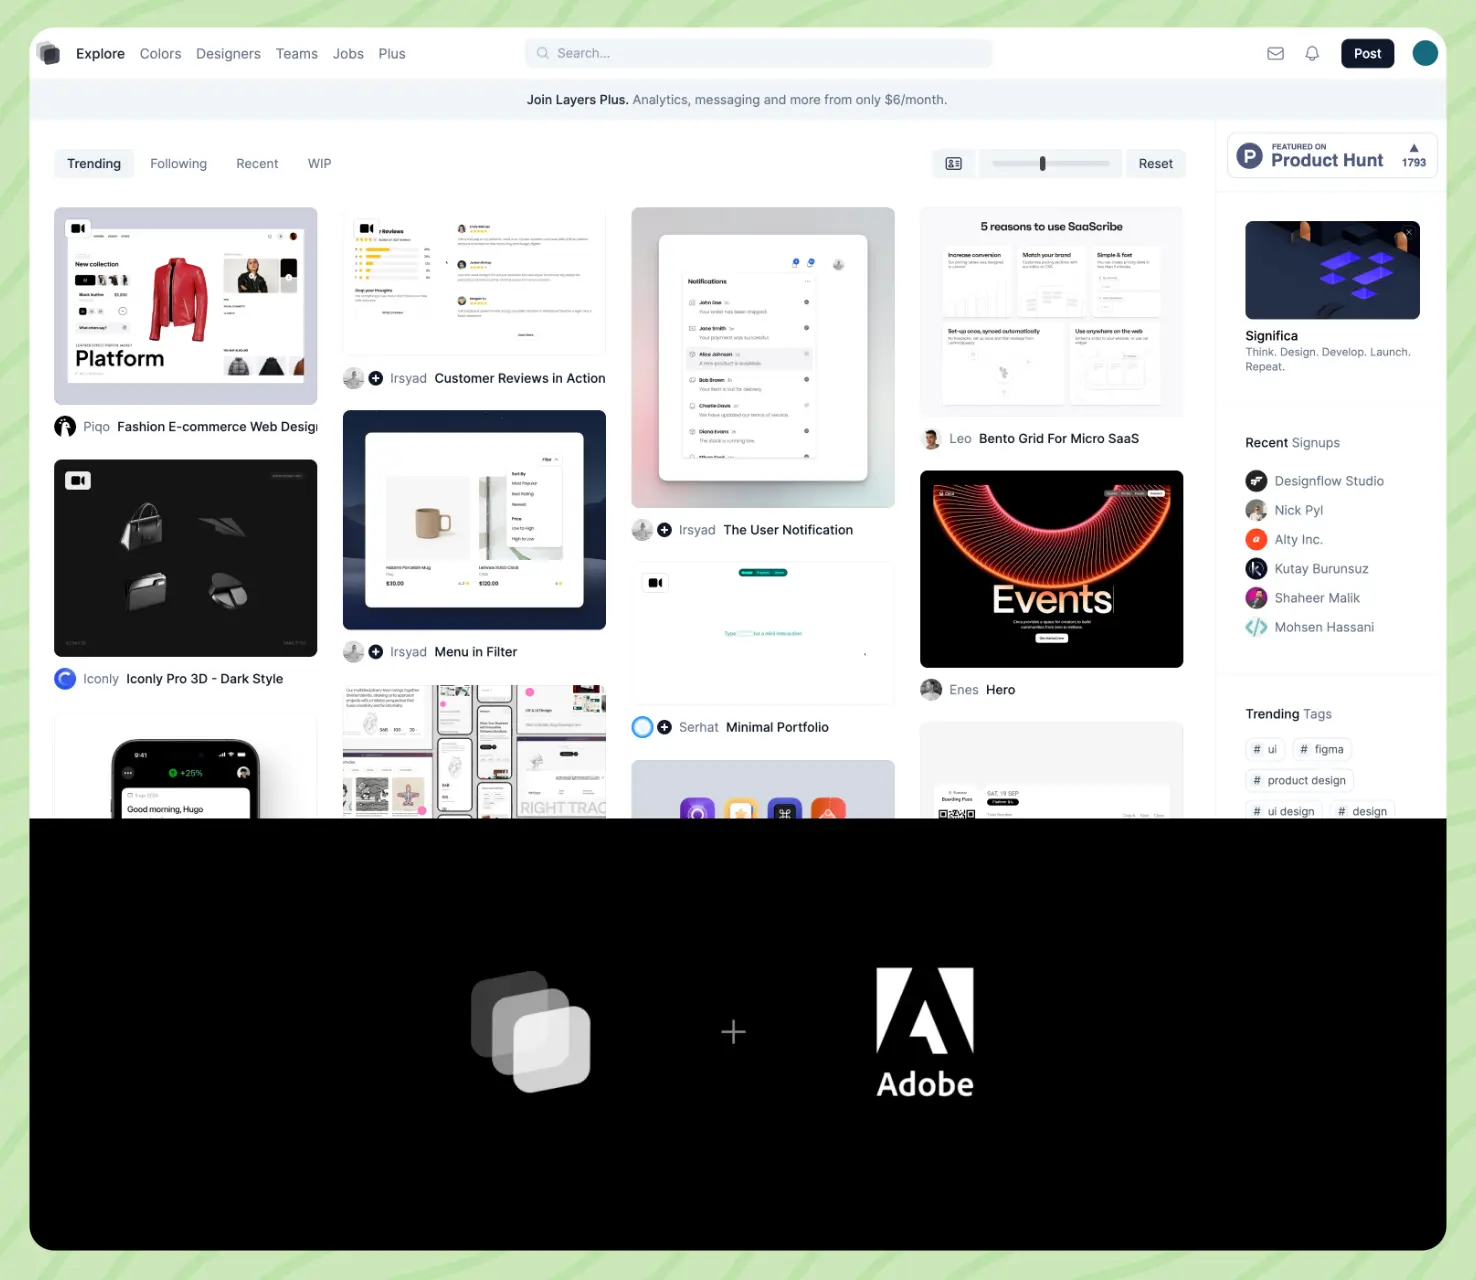Show the WIP tab
This screenshot has height=1280, width=1476.
(x=319, y=164)
